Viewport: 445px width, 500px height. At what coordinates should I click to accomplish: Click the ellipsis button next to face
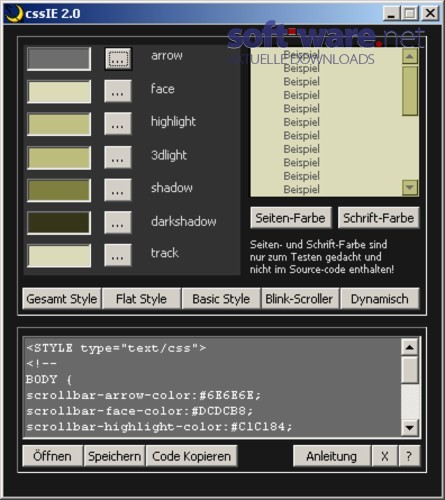[x=118, y=91]
